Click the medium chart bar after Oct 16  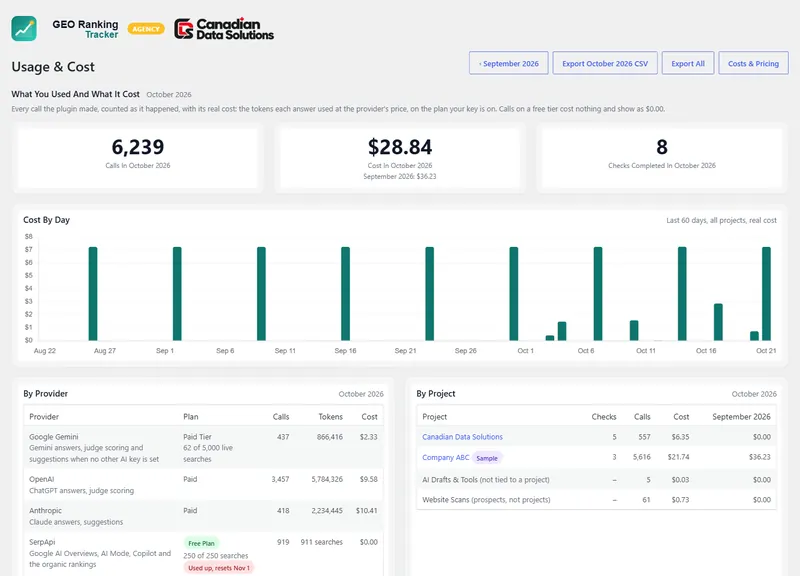(718, 322)
